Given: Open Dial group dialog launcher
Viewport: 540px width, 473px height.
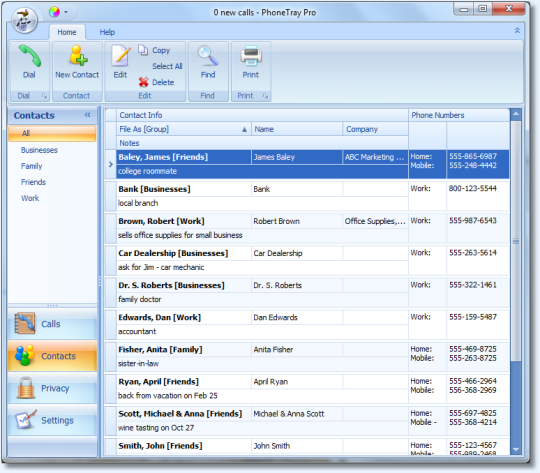Looking at the screenshot, I should (x=44, y=96).
